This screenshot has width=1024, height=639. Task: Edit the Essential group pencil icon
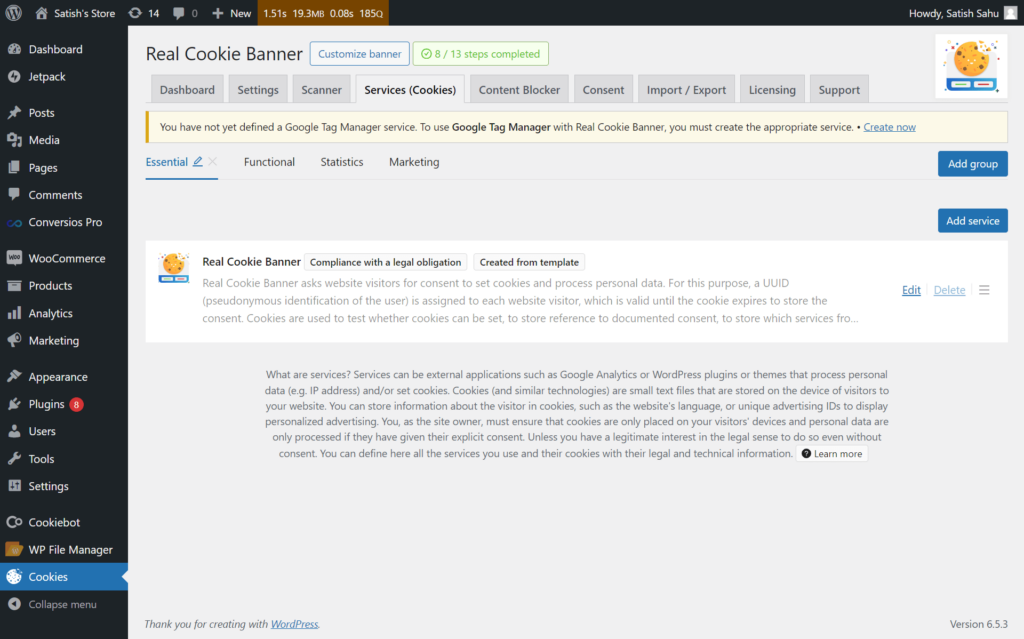pos(197,161)
